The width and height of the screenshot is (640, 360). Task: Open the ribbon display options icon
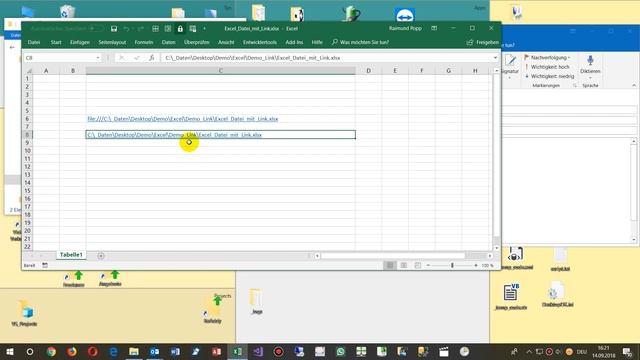[434, 28]
